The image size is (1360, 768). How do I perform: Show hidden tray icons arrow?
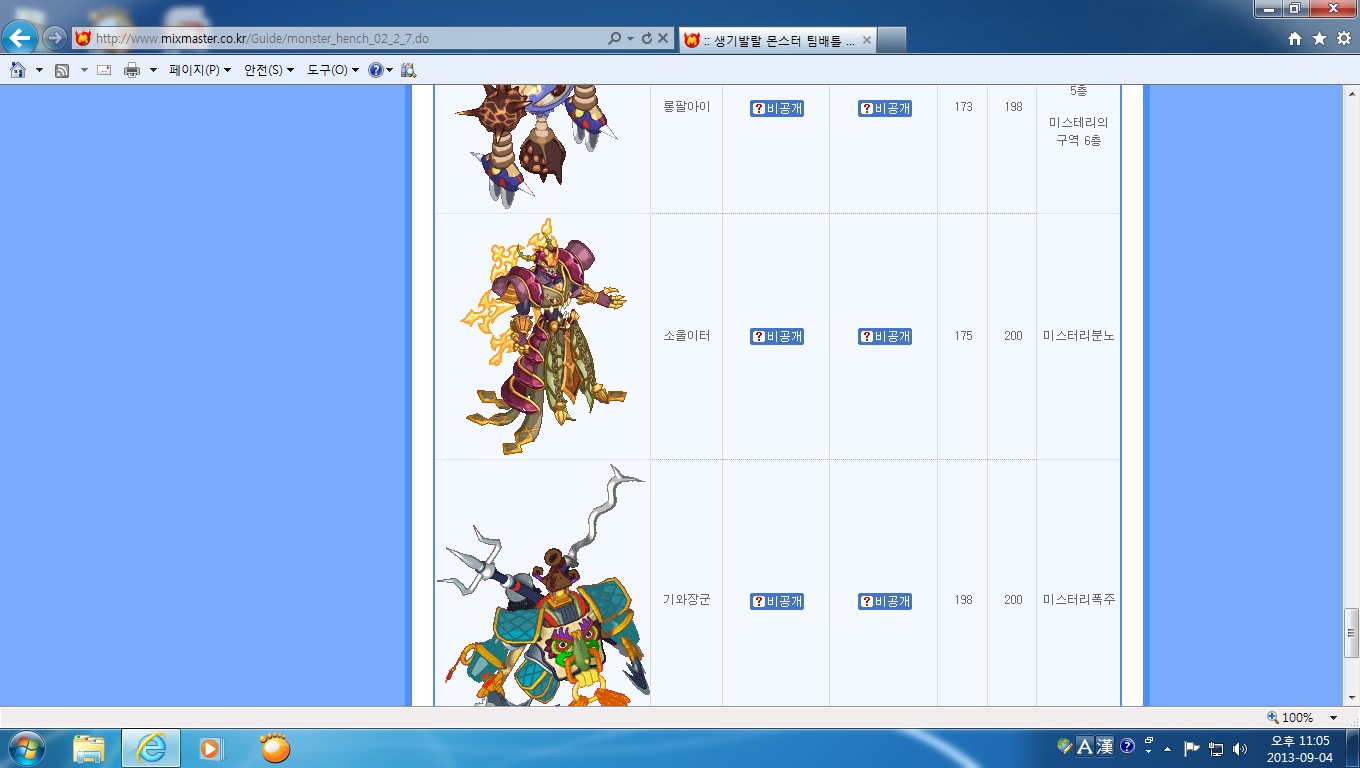pos(1167,748)
